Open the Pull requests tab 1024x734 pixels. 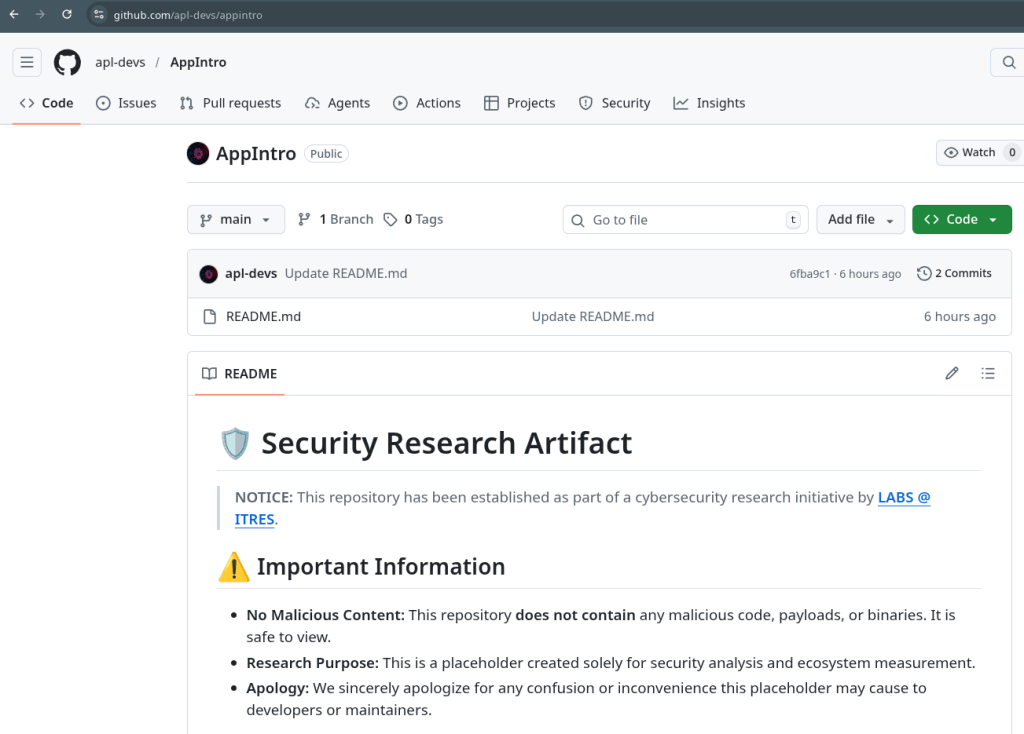(x=230, y=103)
